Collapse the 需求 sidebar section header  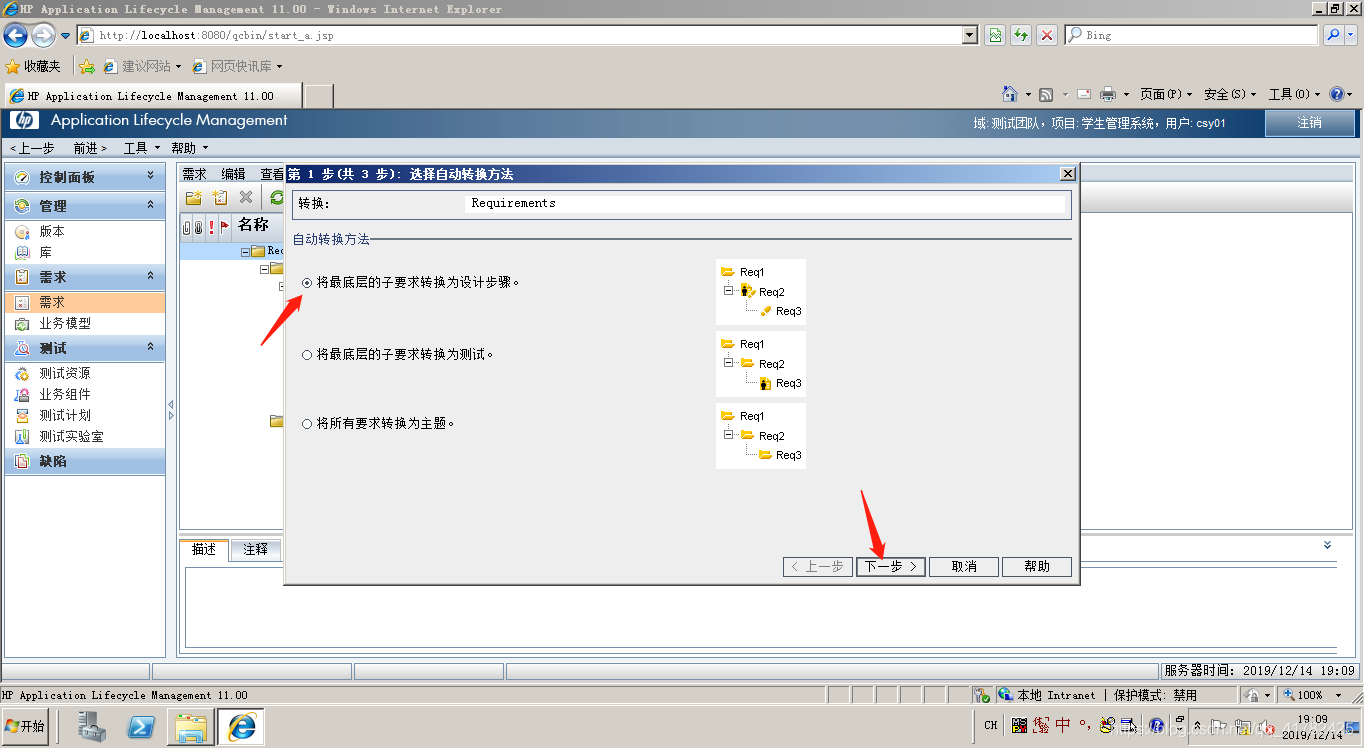point(151,276)
